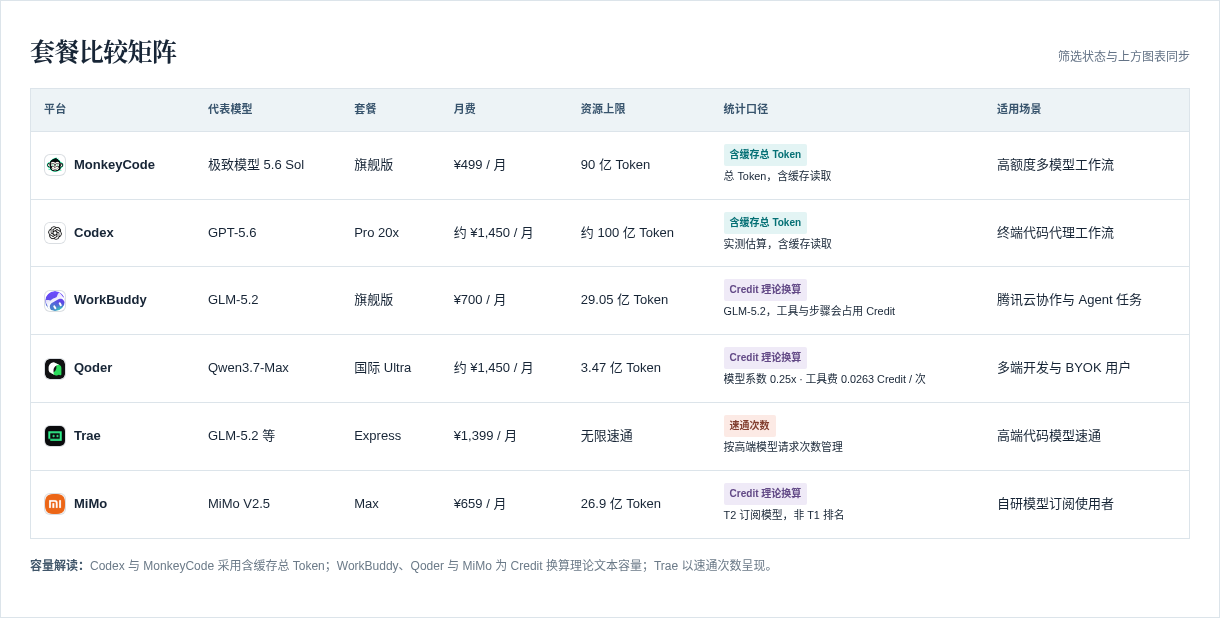Click the 含缓存总 Token badge in MonkeyCode row

tap(765, 155)
